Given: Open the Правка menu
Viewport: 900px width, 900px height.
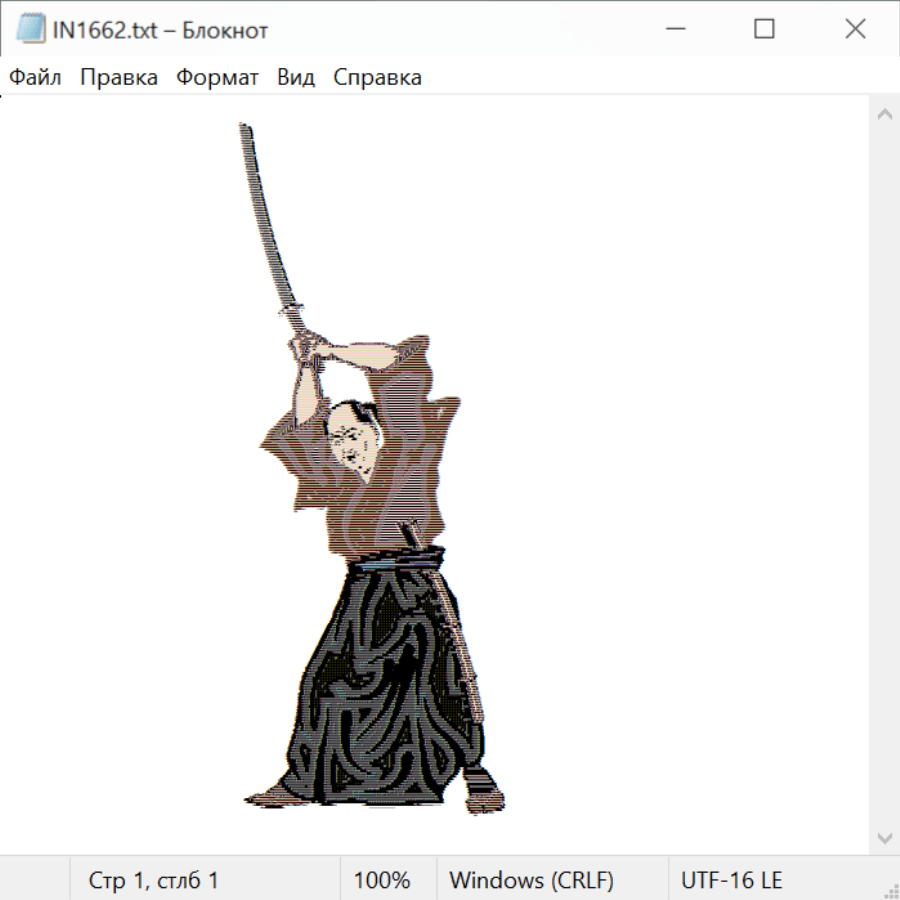Looking at the screenshot, I should pyautogui.click(x=119, y=78).
